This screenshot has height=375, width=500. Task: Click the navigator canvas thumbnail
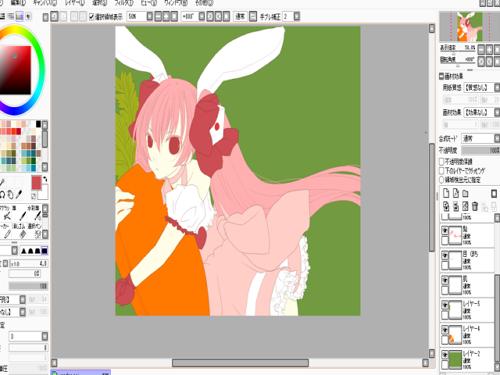[469, 27]
